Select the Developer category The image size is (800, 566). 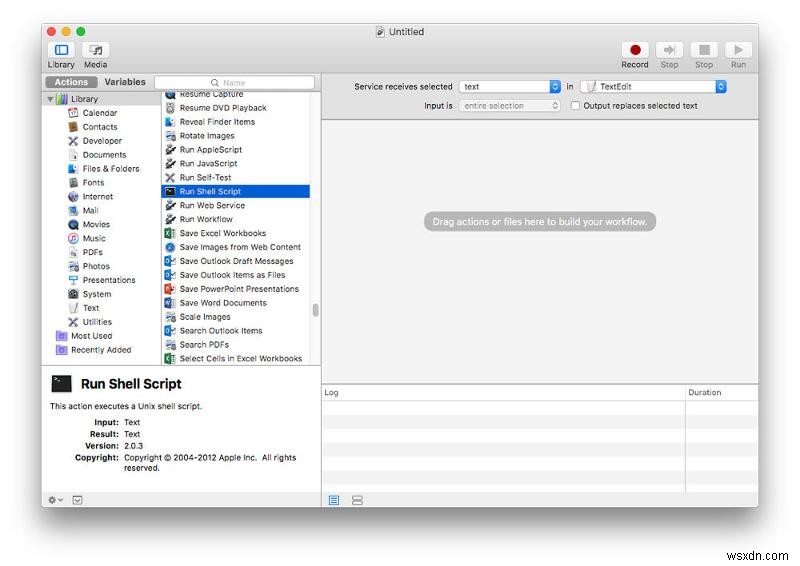click(x=102, y=140)
